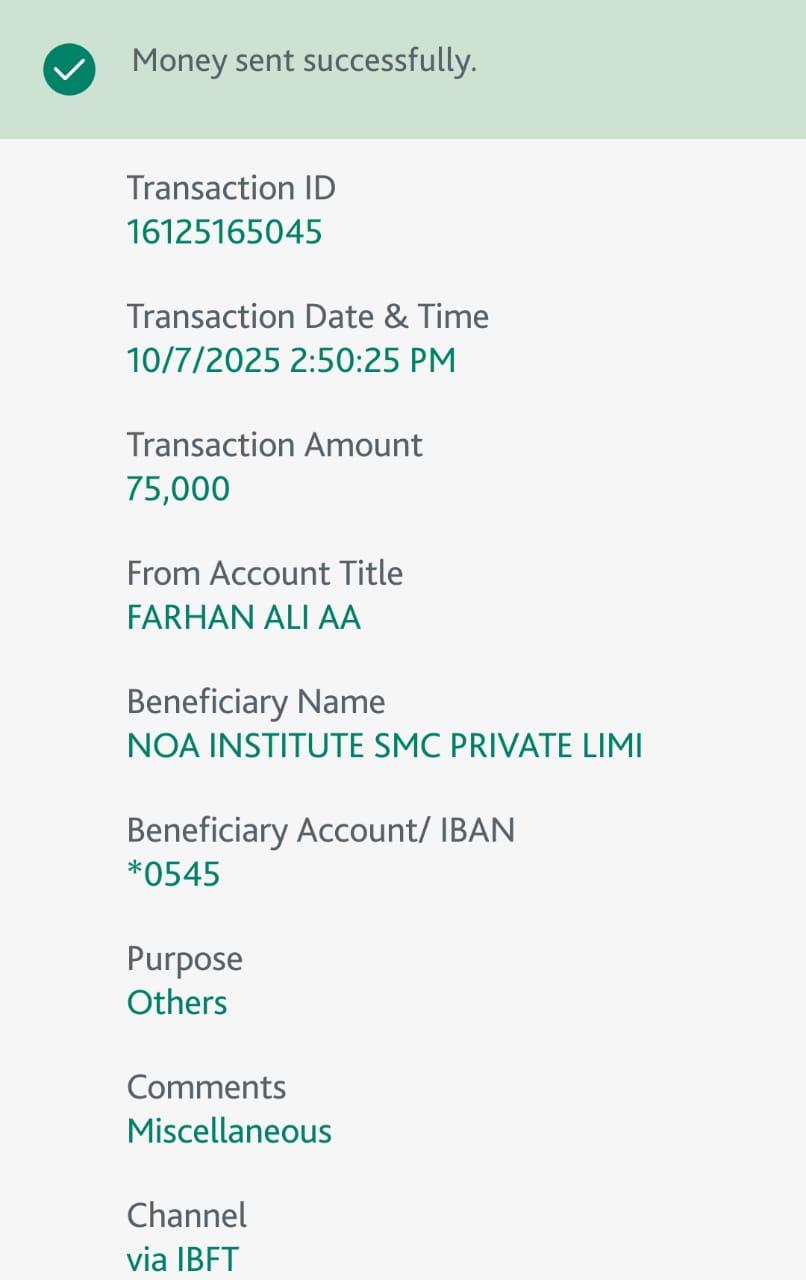Image resolution: width=806 pixels, height=1280 pixels.
Task: Click the Channel label
Action: [186, 1215]
